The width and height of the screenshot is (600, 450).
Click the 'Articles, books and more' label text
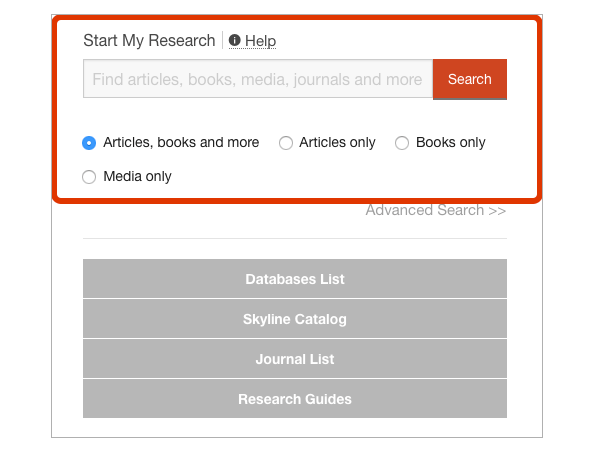coord(181,143)
